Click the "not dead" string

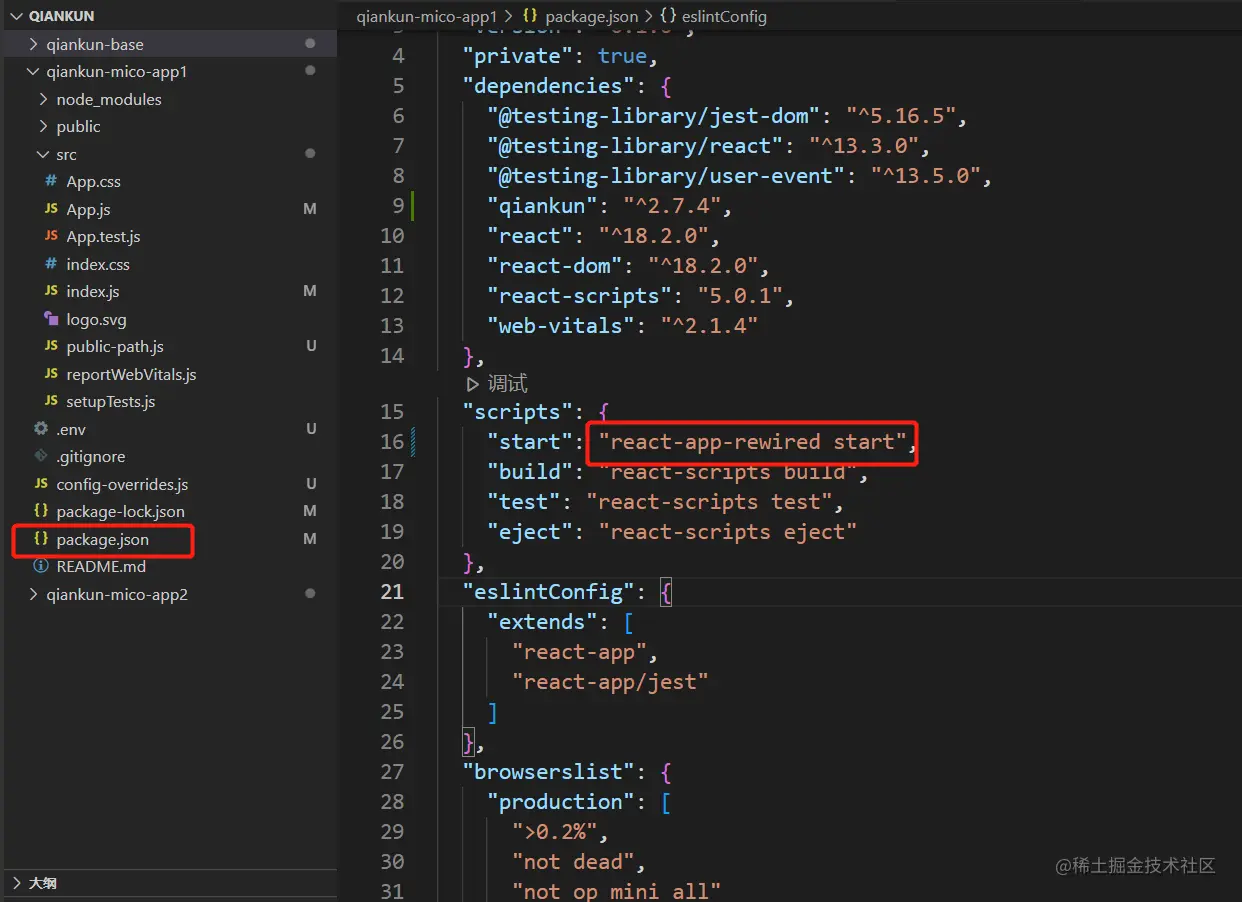[x=572, y=862]
